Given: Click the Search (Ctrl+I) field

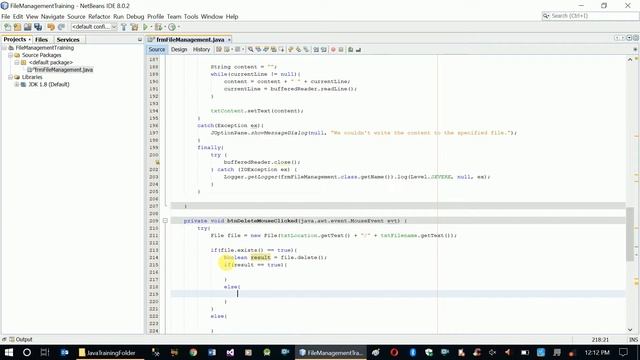Looking at the screenshot, I should pyautogui.click(x=590, y=16).
